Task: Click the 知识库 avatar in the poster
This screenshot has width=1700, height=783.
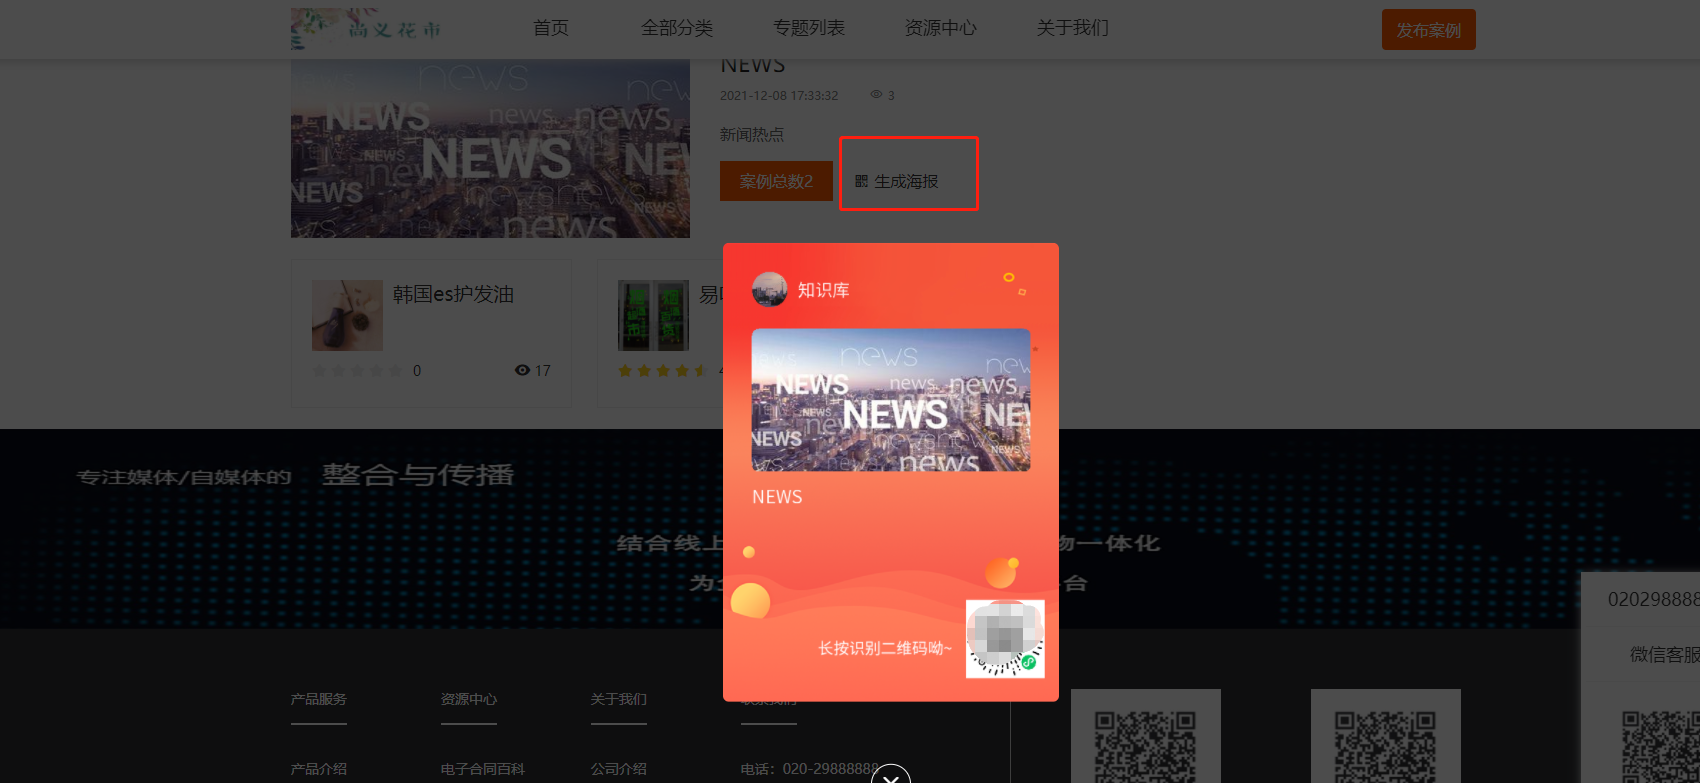Action: coord(770,290)
